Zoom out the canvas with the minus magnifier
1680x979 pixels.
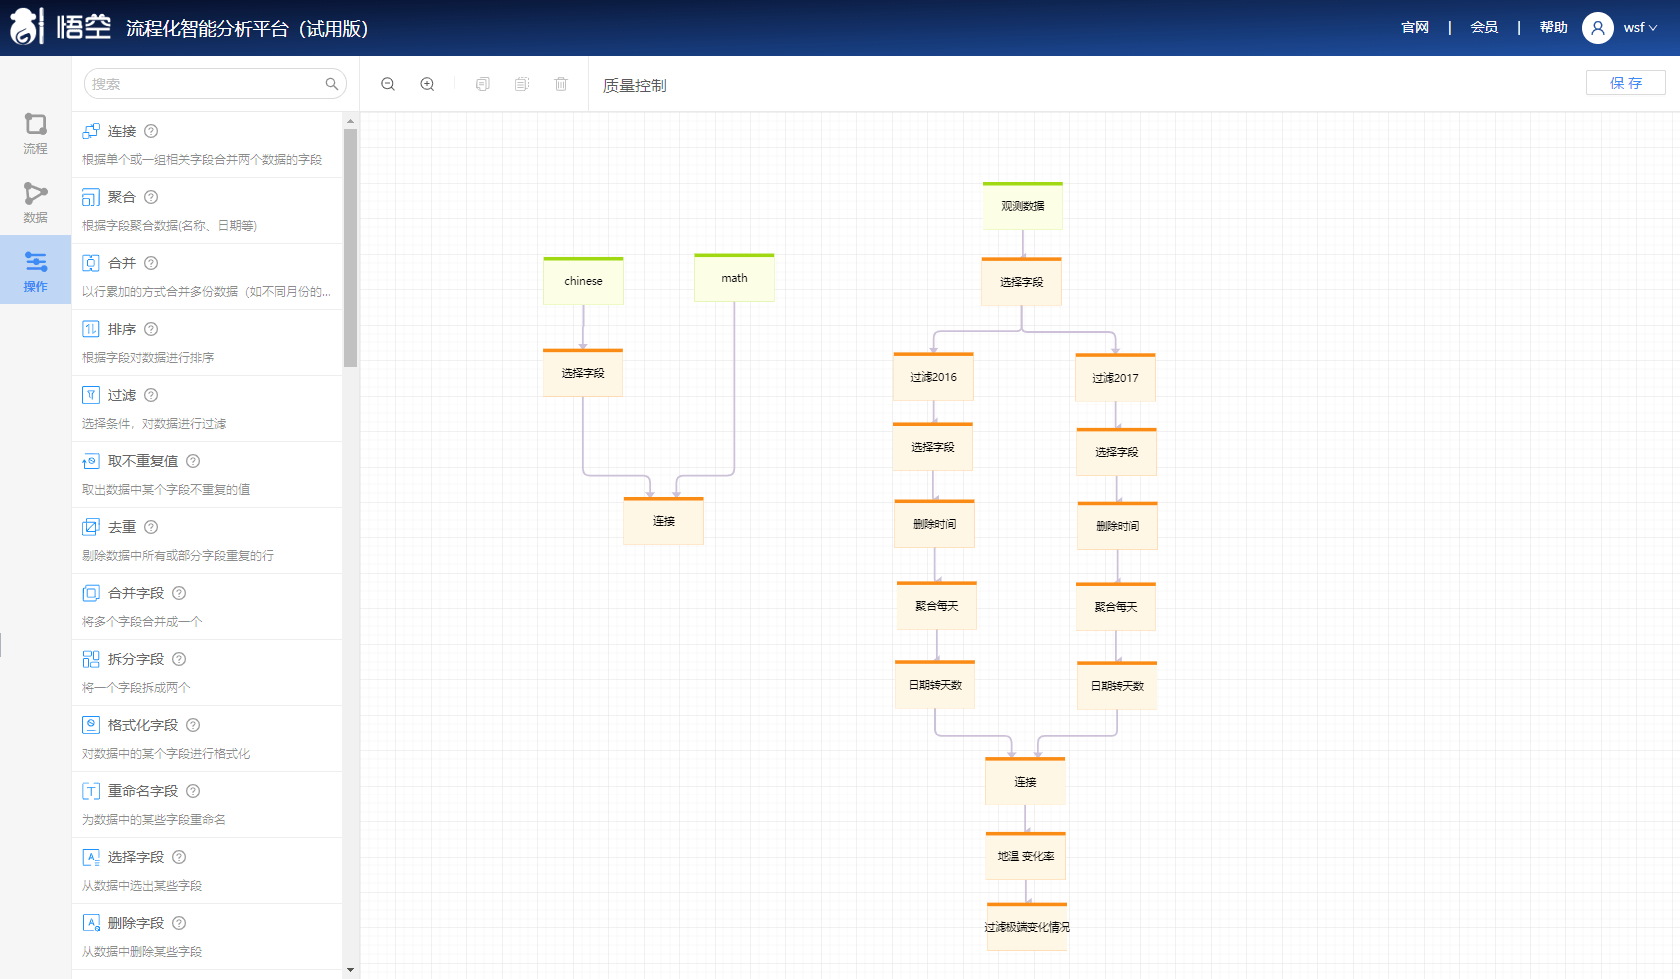coord(388,84)
